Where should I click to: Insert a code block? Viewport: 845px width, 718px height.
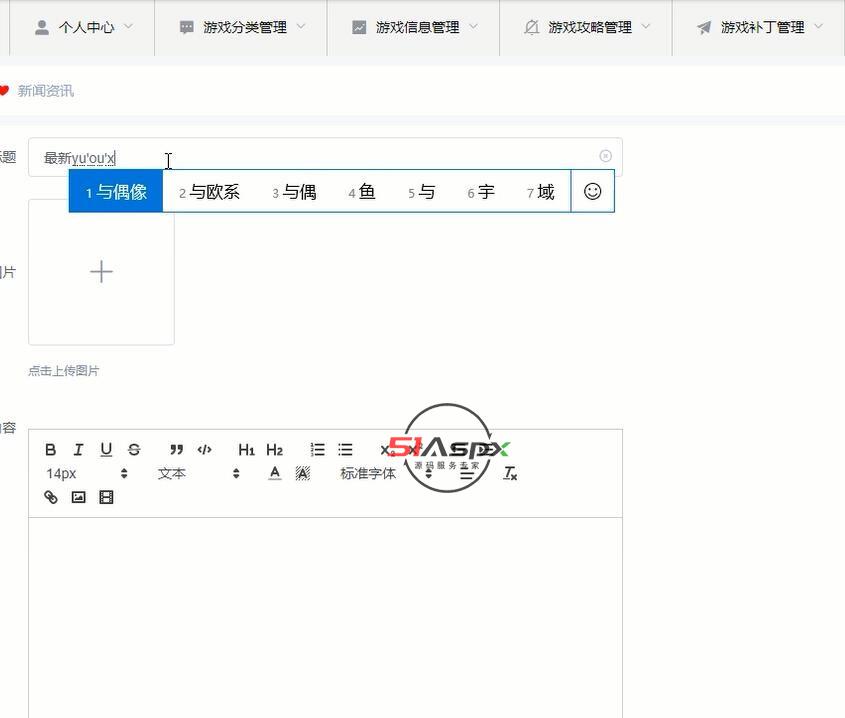pos(204,450)
